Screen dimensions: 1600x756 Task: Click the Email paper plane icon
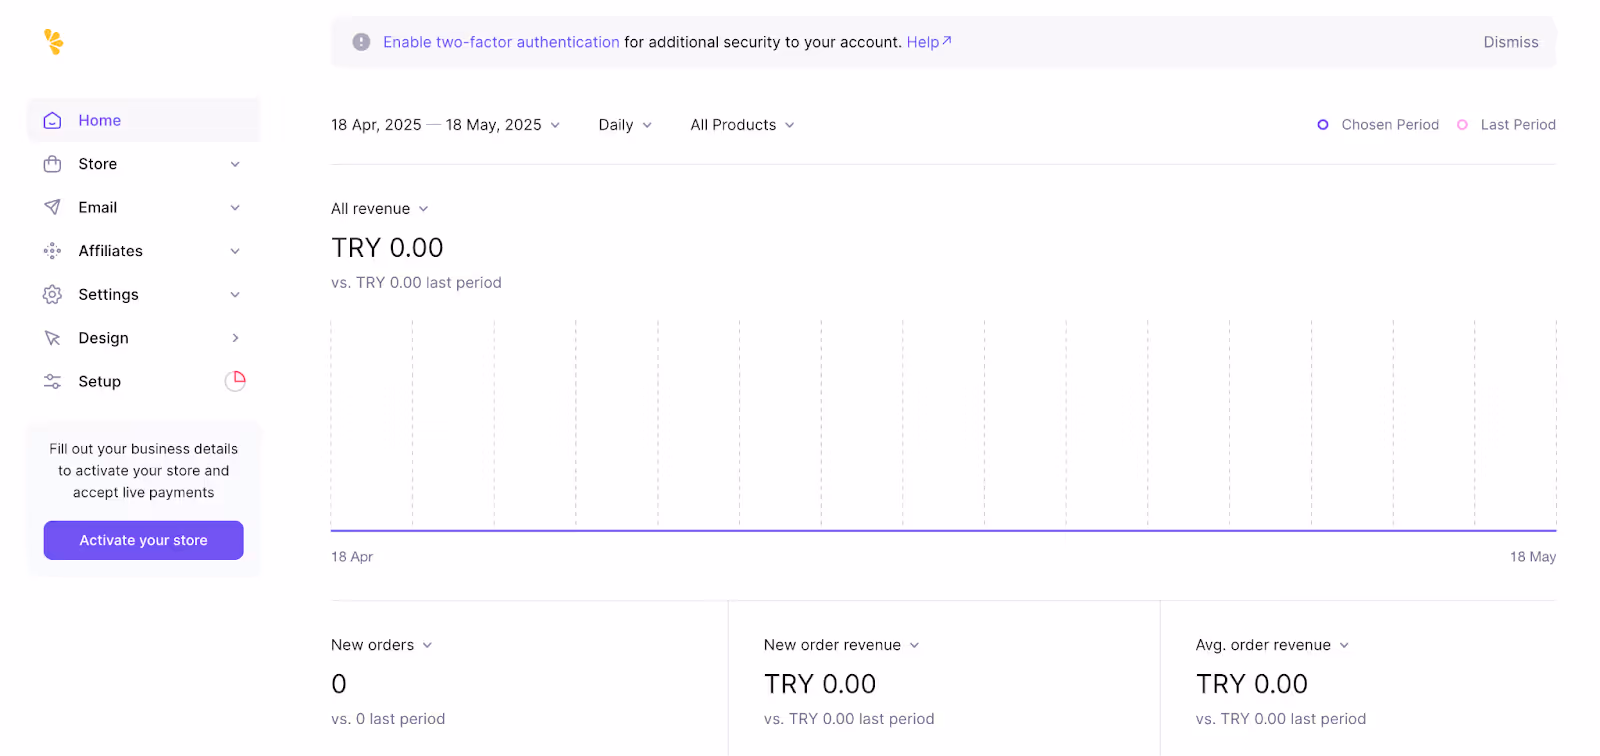53,207
